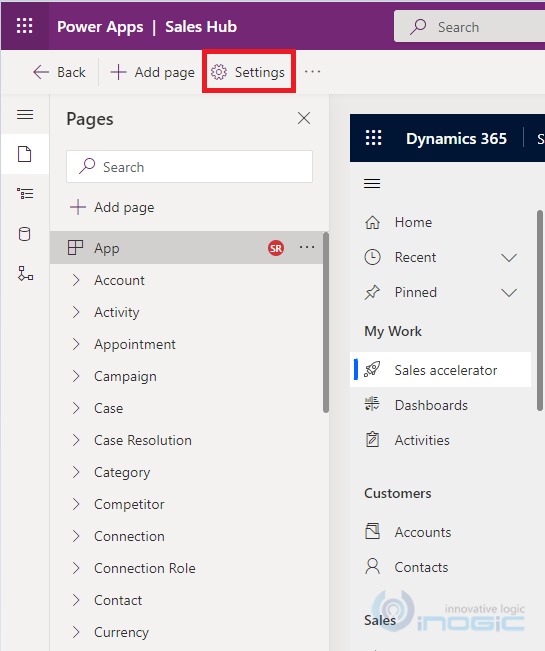Screen dimensions: 545x651
Task: Click the Contacts person icon
Action: pyautogui.click(x=372, y=566)
